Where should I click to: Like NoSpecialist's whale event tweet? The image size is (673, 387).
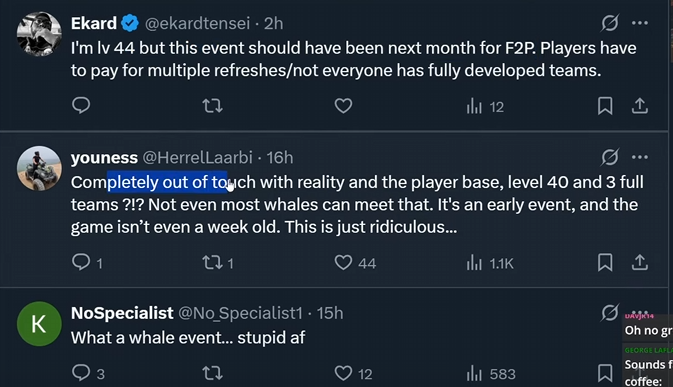coord(353,373)
